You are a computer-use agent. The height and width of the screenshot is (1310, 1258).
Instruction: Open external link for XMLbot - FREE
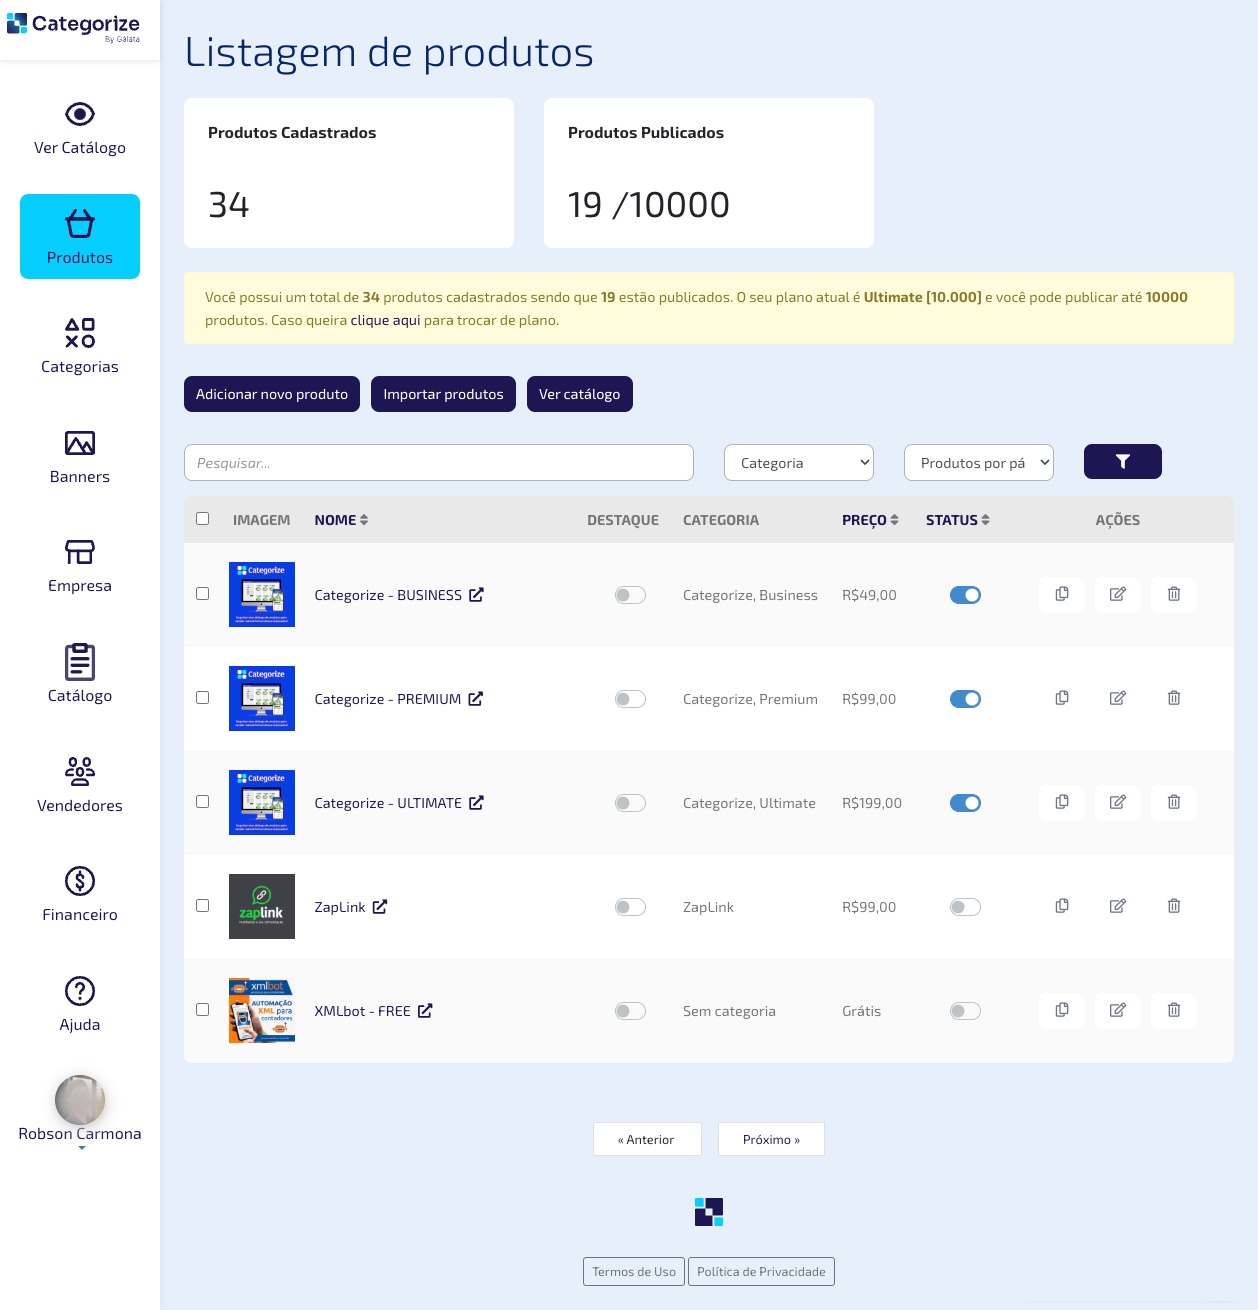(425, 1011)
